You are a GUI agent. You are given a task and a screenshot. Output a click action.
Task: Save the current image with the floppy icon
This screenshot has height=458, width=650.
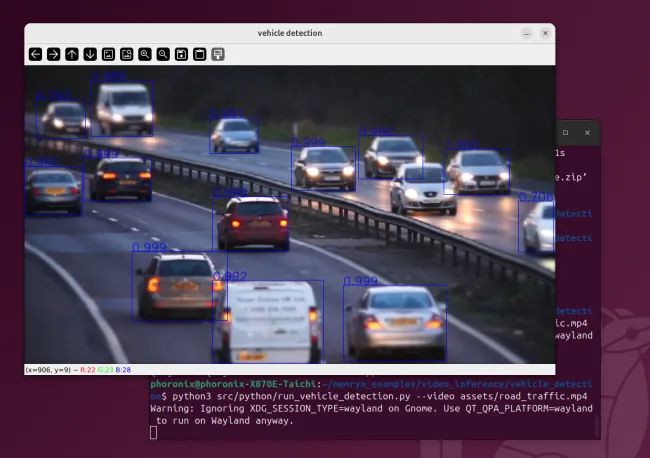click(181, 54)
